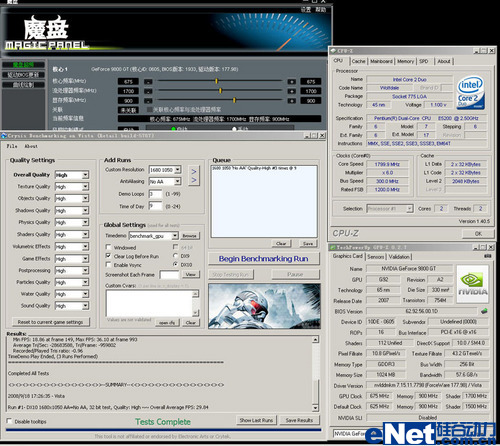Image resolution: width=500 pixels, height=446 pixels.
Task: Enable Windowed checkbox
Action: (108, 247)
